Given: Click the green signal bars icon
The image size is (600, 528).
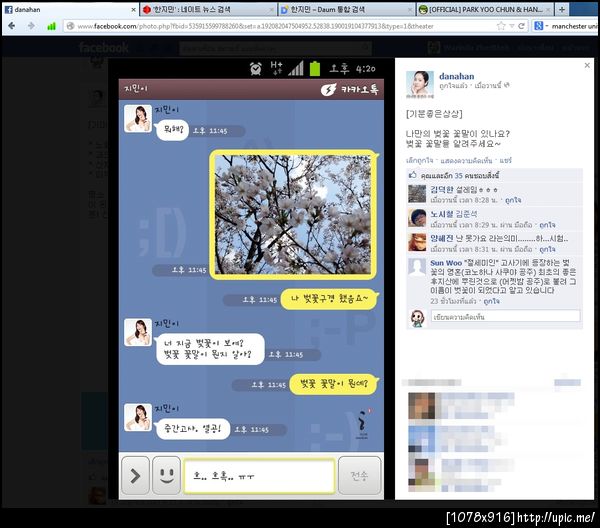Looking at the screenshot, I should coord(51,26).
